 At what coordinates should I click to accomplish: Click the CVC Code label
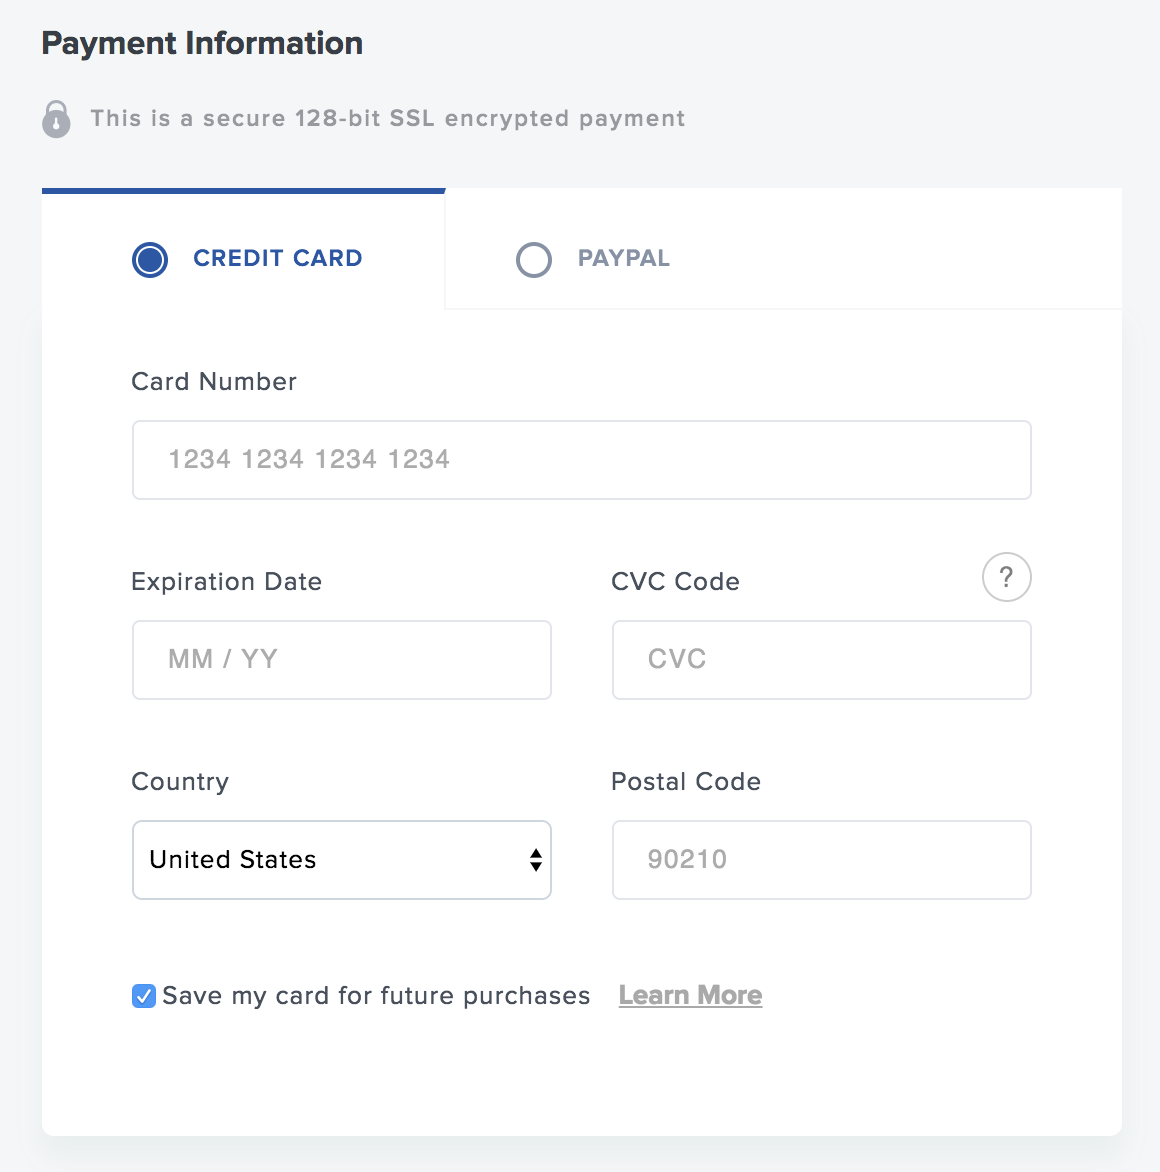click(675, 582)
